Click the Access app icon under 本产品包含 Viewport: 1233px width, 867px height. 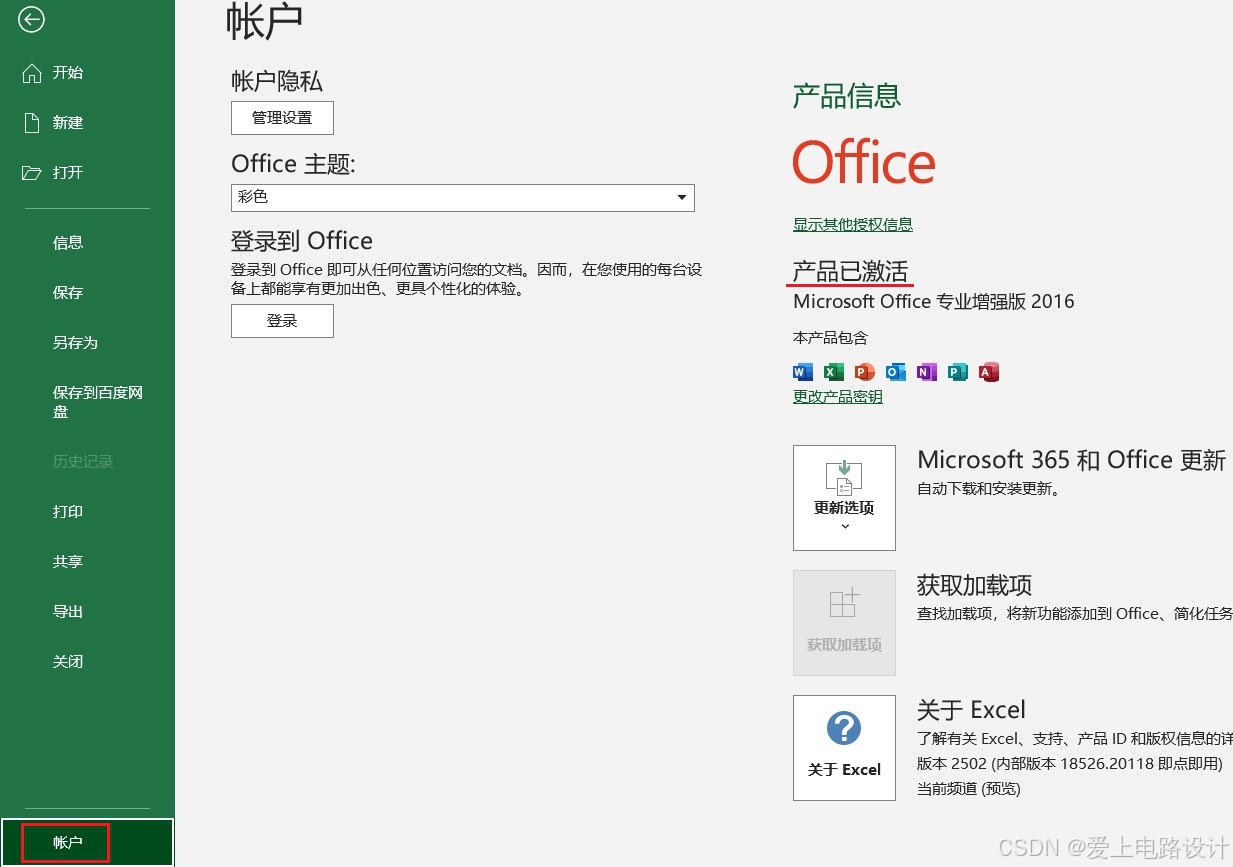pos(989,372)
